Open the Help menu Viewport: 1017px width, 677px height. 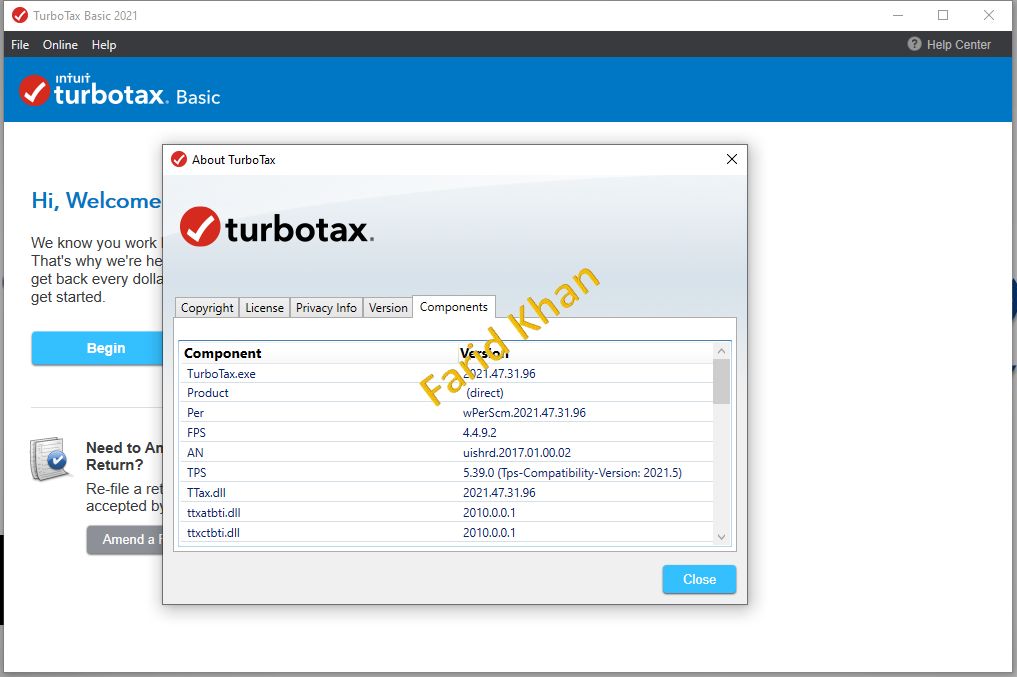pyautogui.click(x=104, y=45)
